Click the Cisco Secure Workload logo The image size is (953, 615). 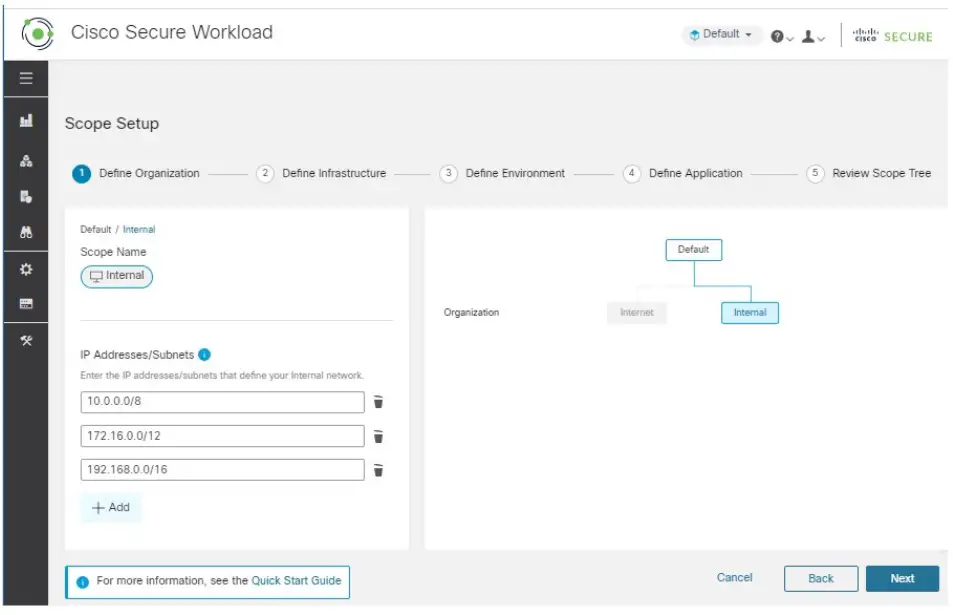(37, 33)
